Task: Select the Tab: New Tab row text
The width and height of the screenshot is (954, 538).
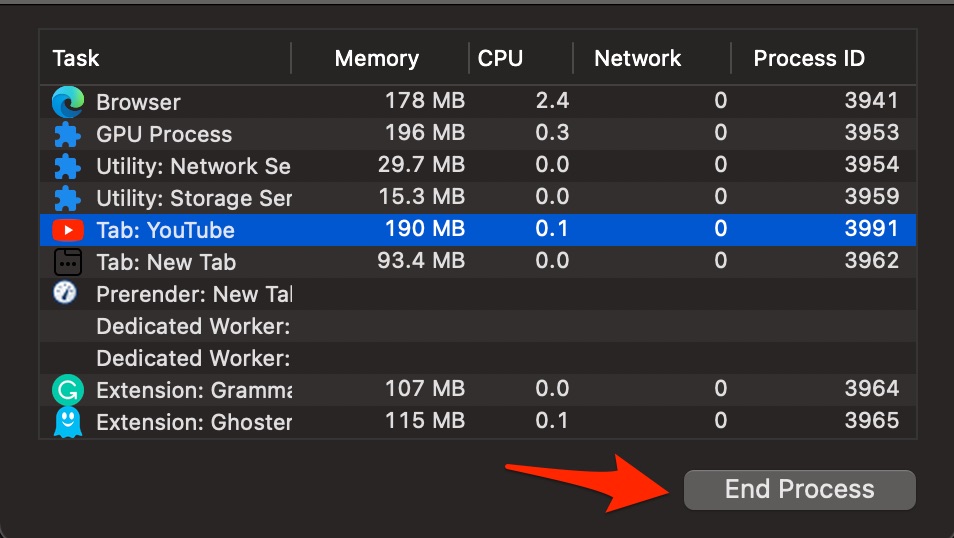Action: (x=166, y=262)
